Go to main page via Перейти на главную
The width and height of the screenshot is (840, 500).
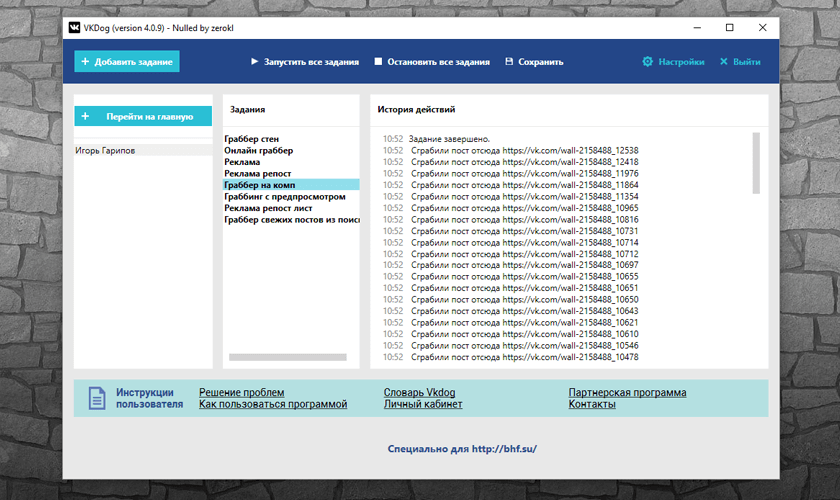pyautogui.click(x=143, y=116)
